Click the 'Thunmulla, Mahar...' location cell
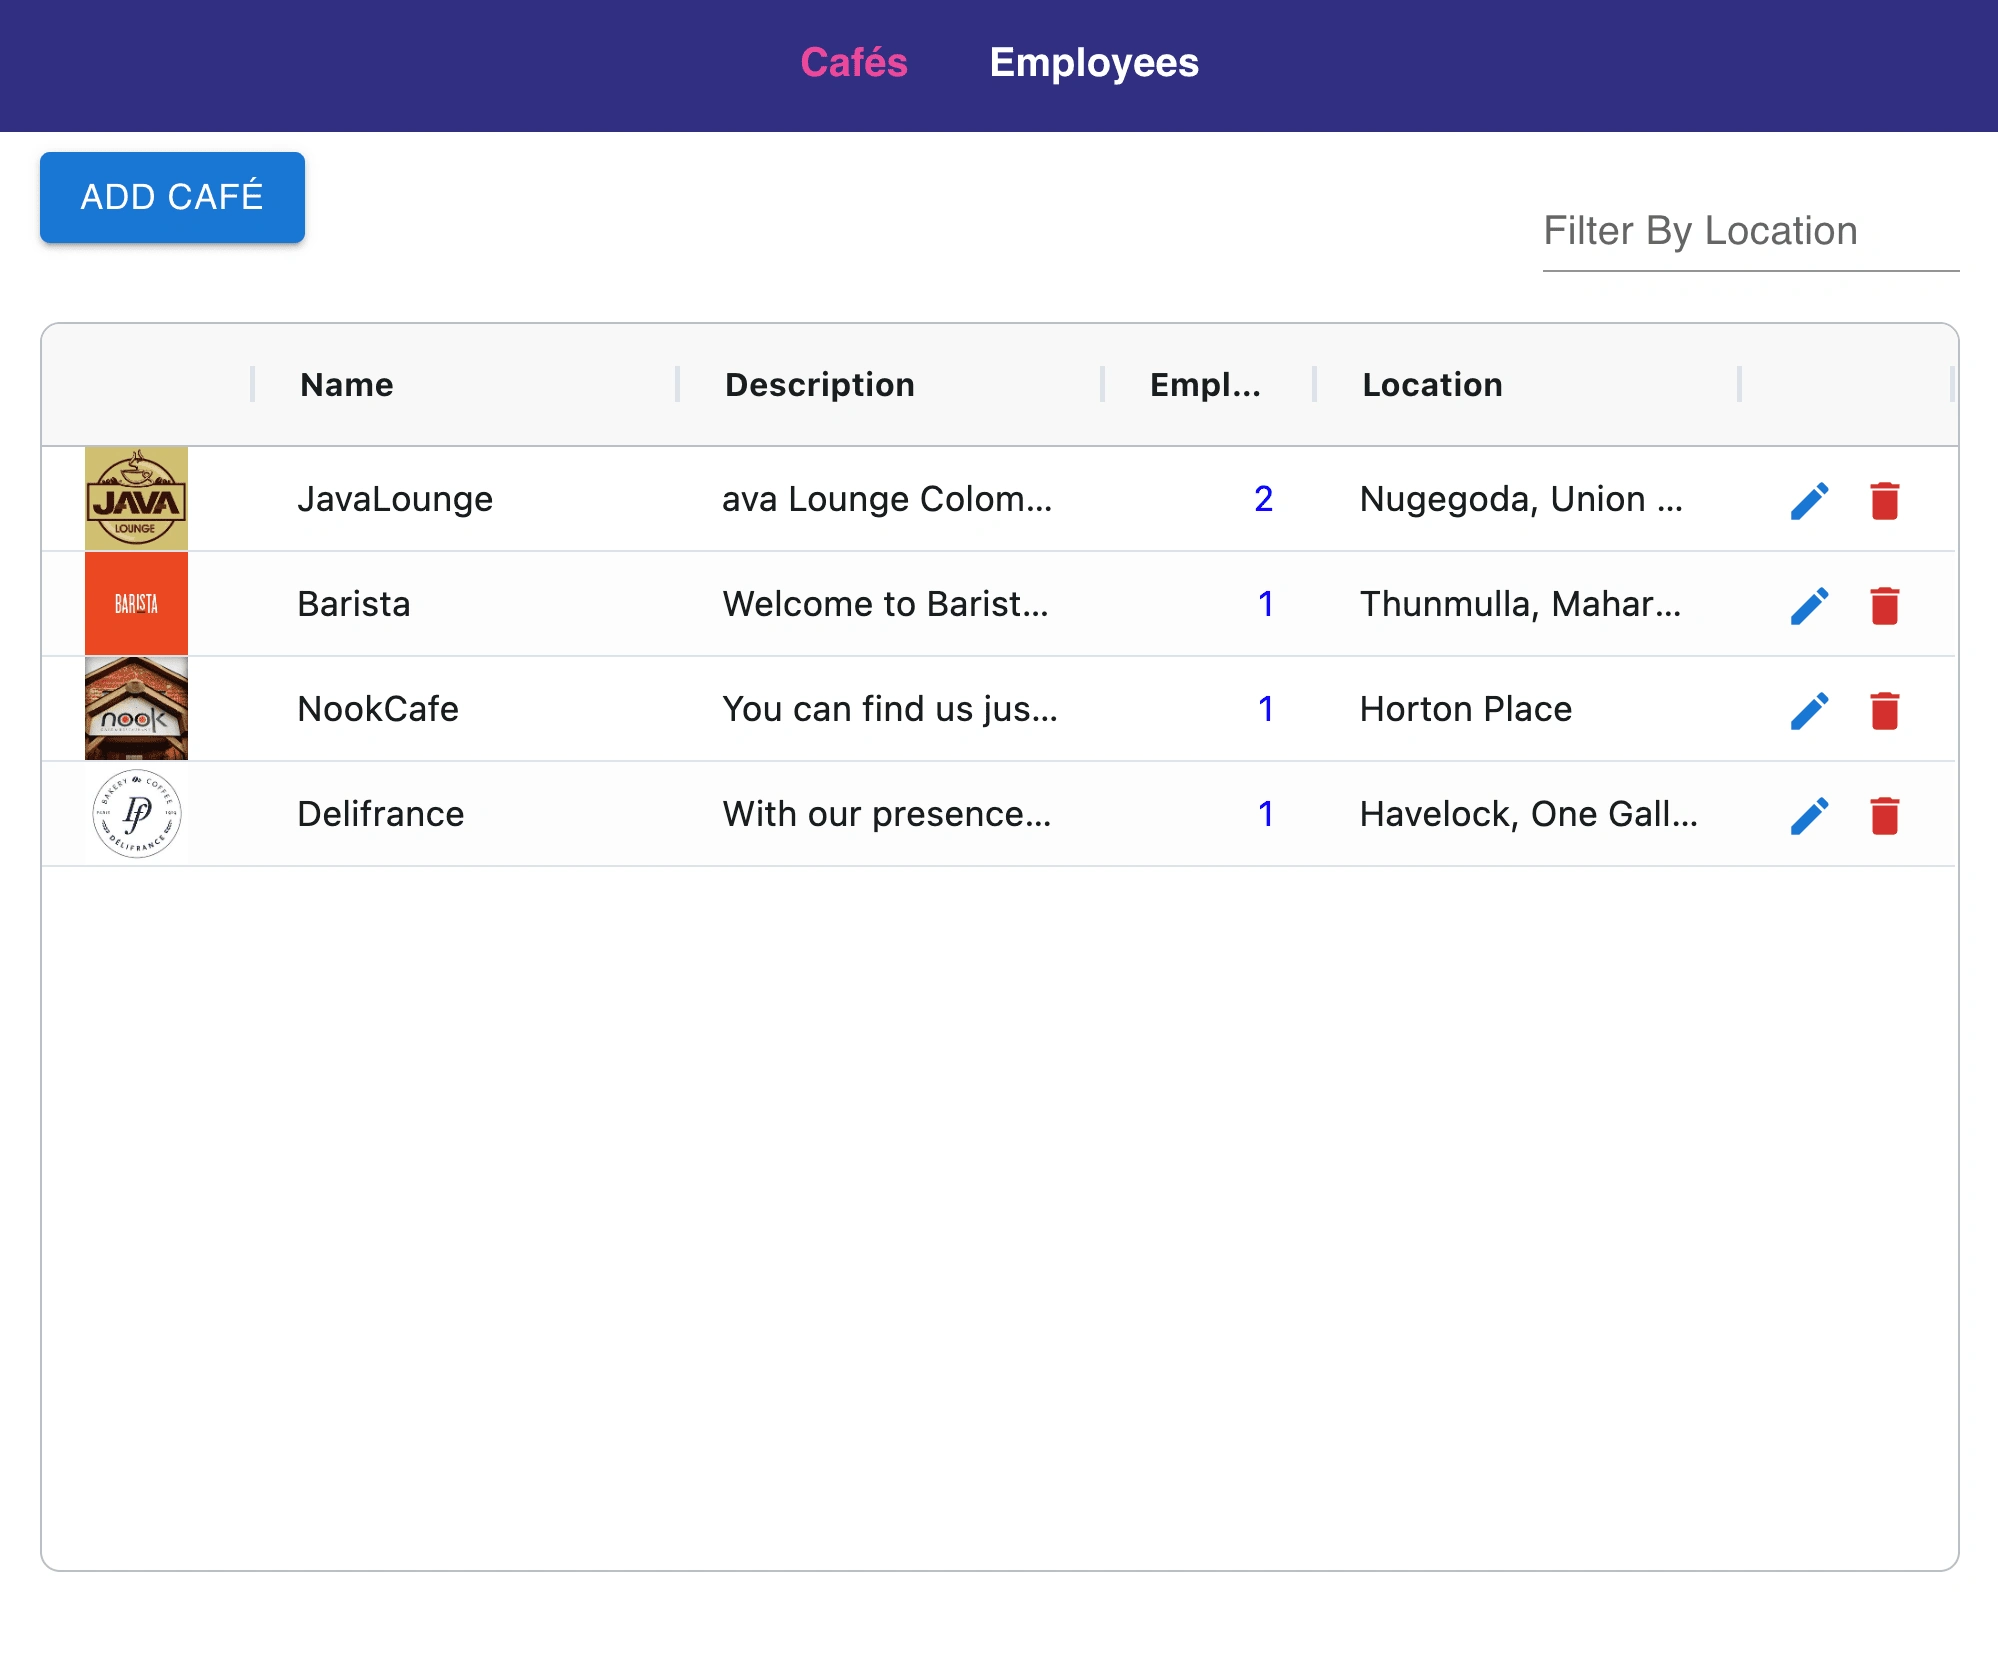This screenshot has height=1668, width=1998. [1520, 604]
